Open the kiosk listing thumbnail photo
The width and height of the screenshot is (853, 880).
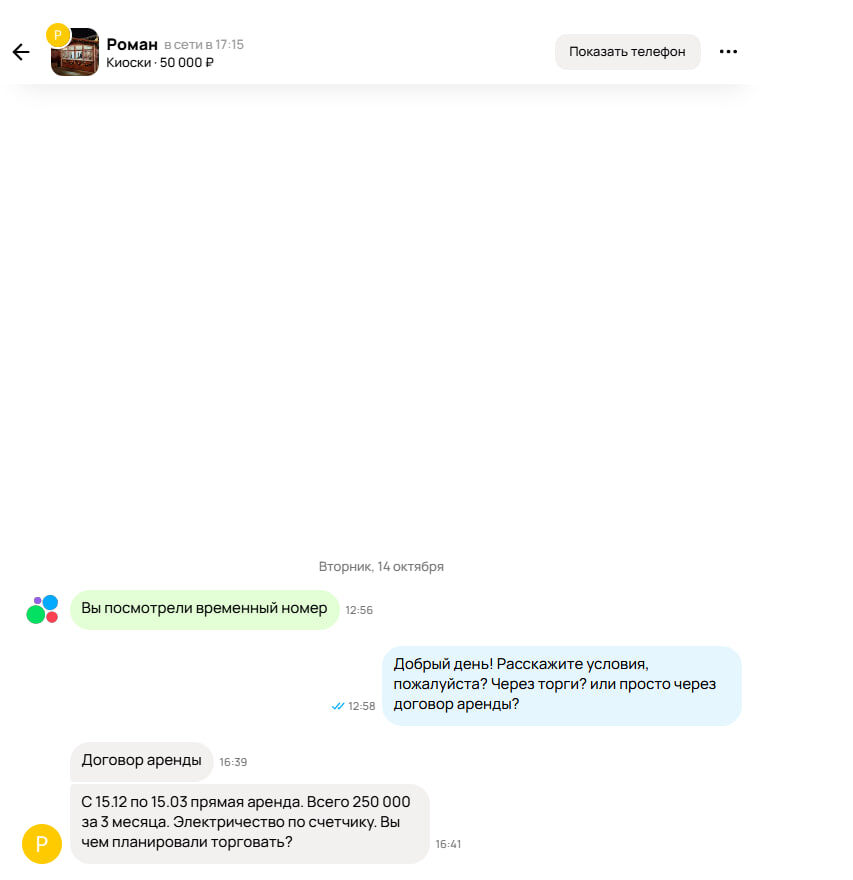[x=75, y=52]
